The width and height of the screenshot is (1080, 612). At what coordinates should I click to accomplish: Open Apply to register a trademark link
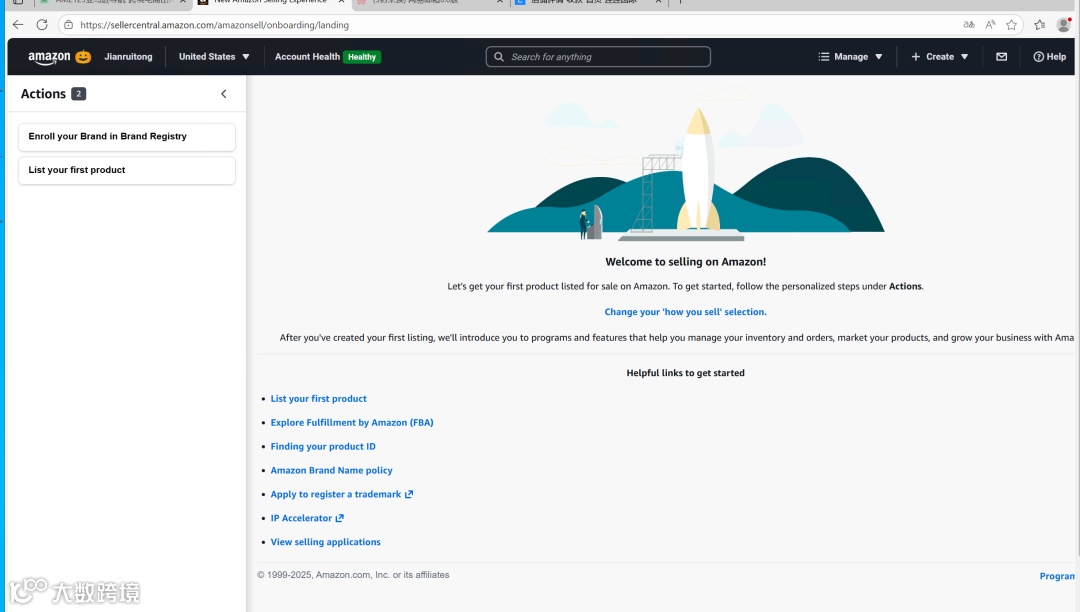click(342, 494)
